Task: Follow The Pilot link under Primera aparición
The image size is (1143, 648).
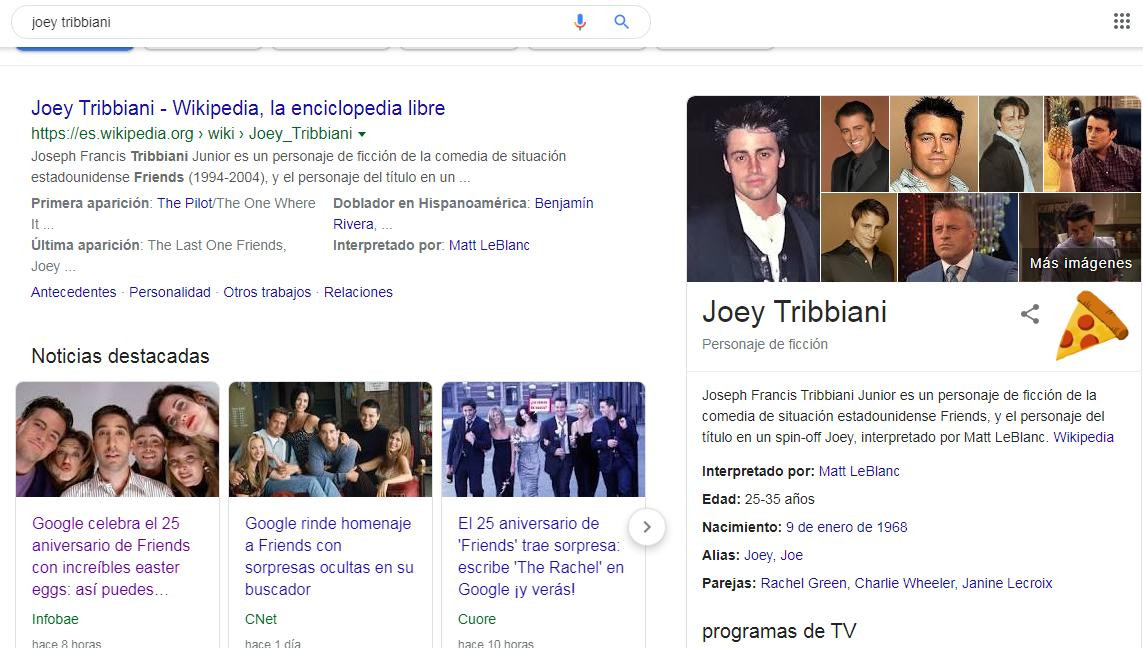Action: [184, 203]
